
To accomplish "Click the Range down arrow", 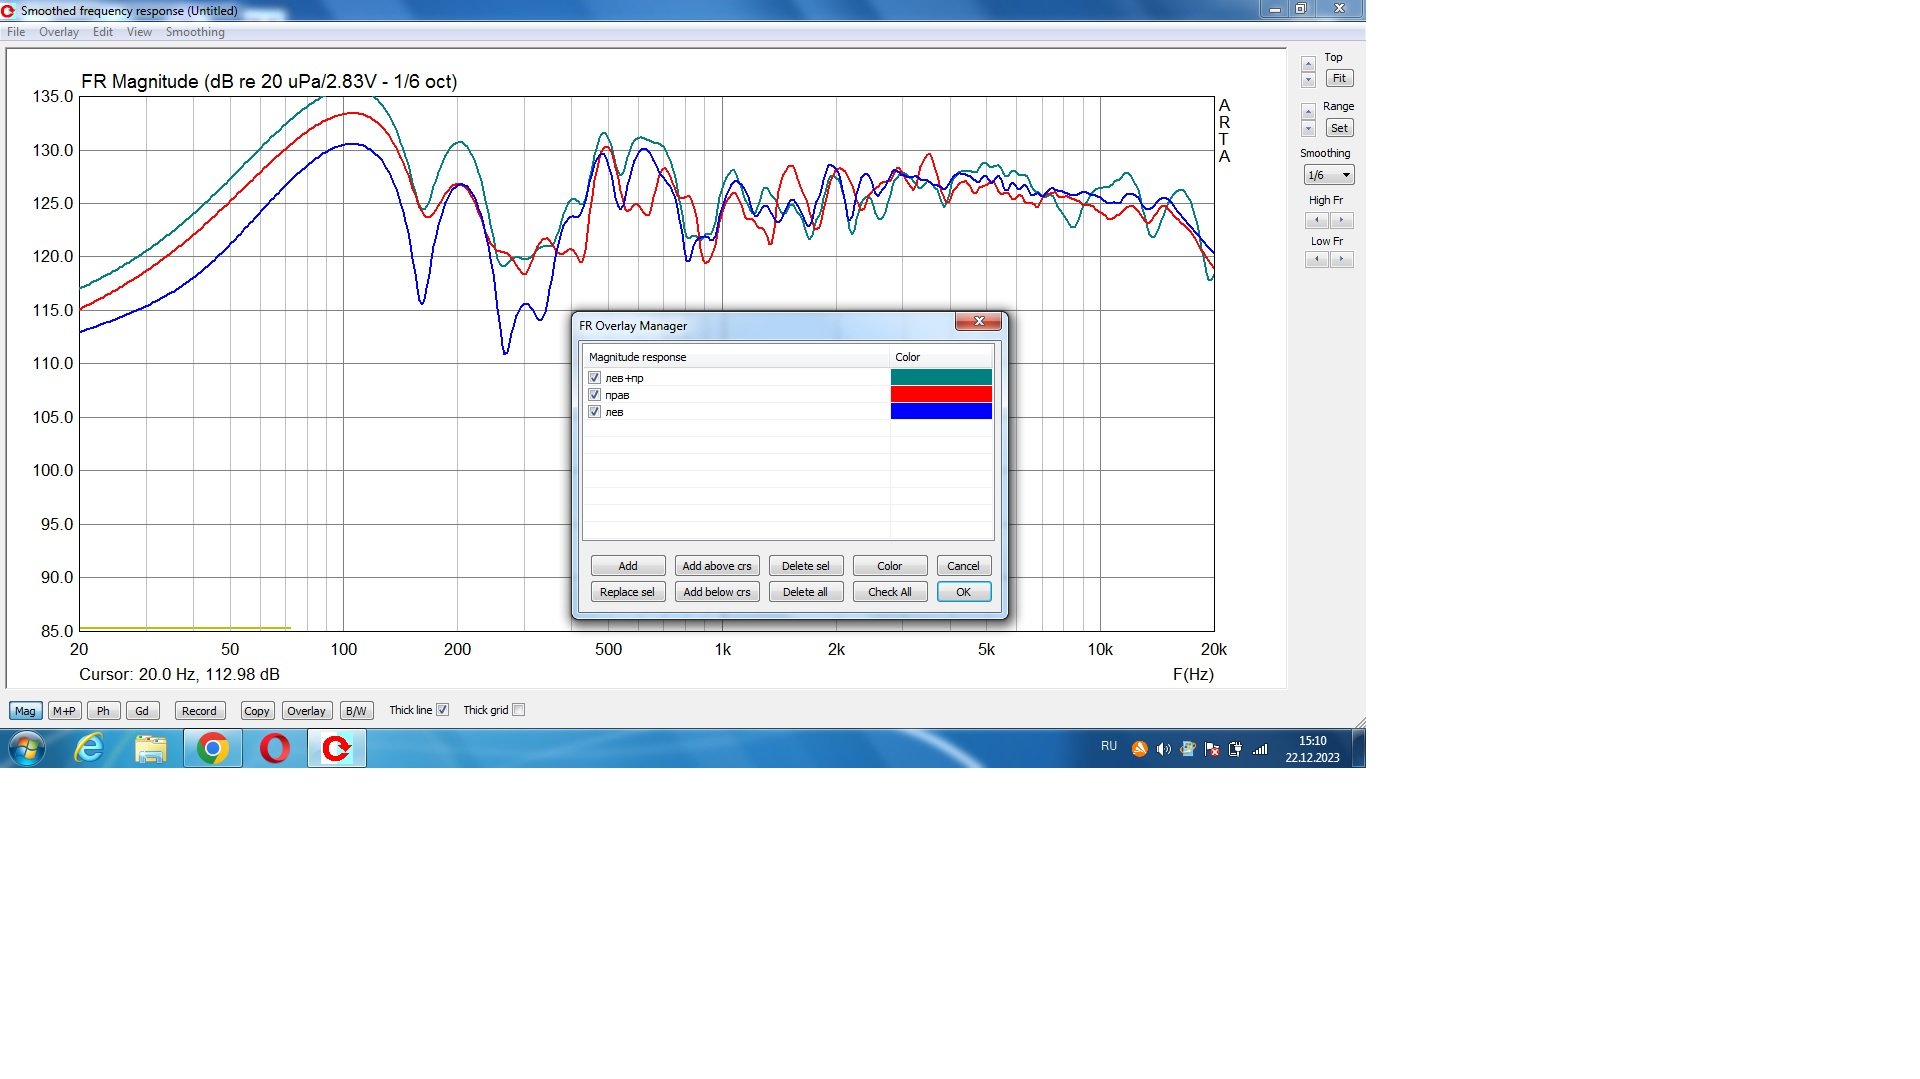I will (x=1308, y=129).
